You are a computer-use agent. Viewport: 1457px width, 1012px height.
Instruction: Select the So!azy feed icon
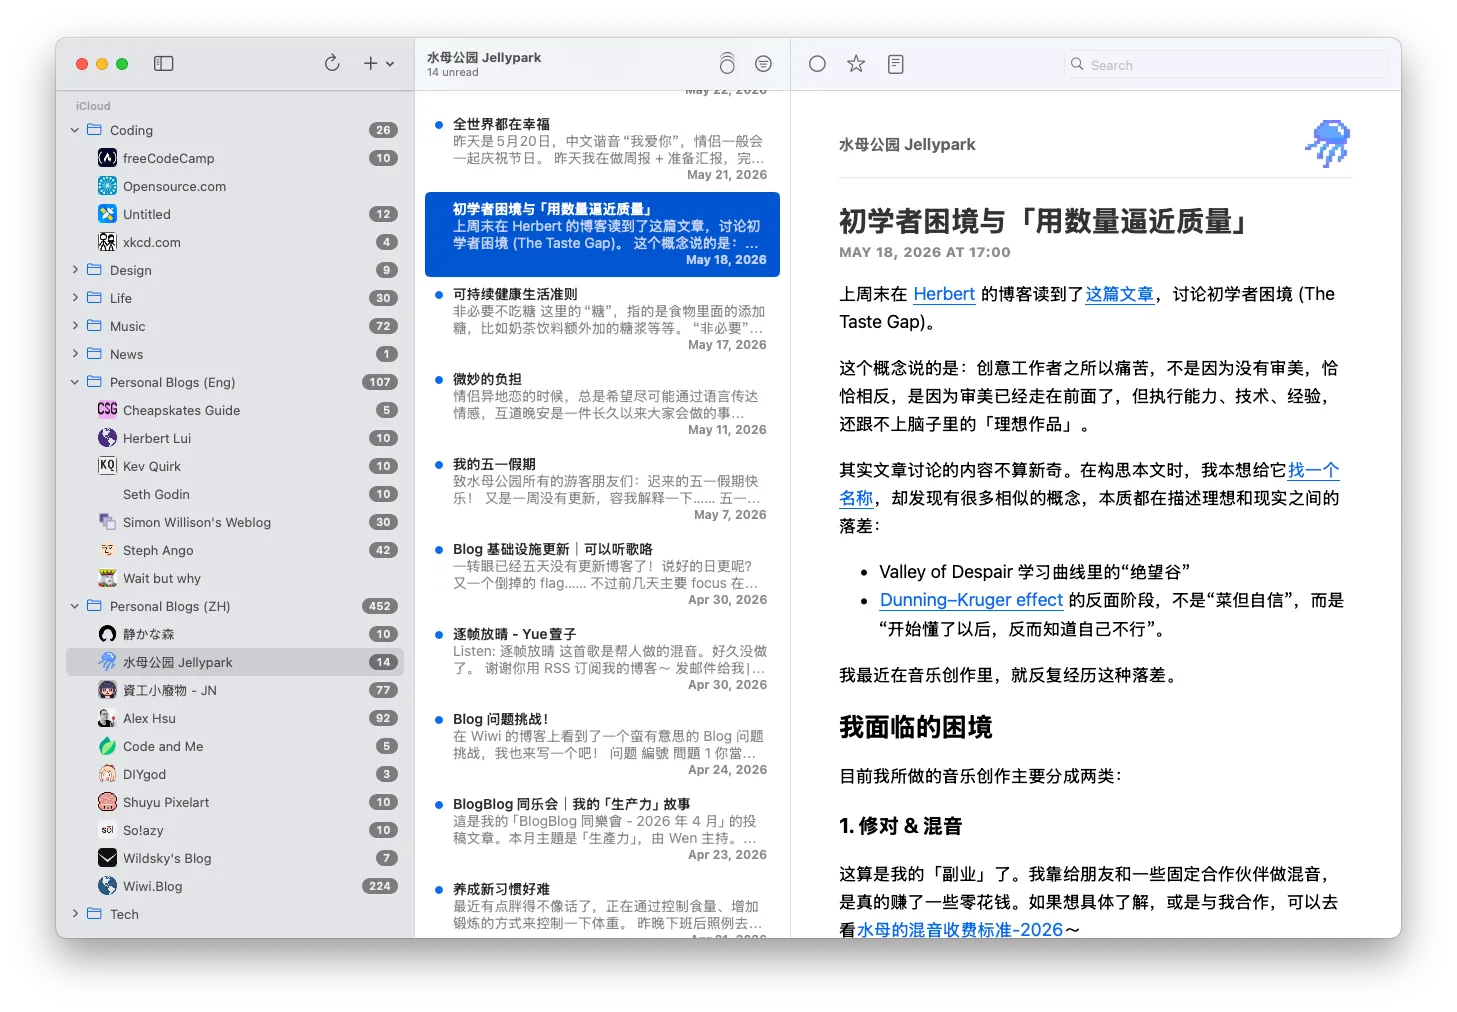pyautogui.click(x=107, y=830)
